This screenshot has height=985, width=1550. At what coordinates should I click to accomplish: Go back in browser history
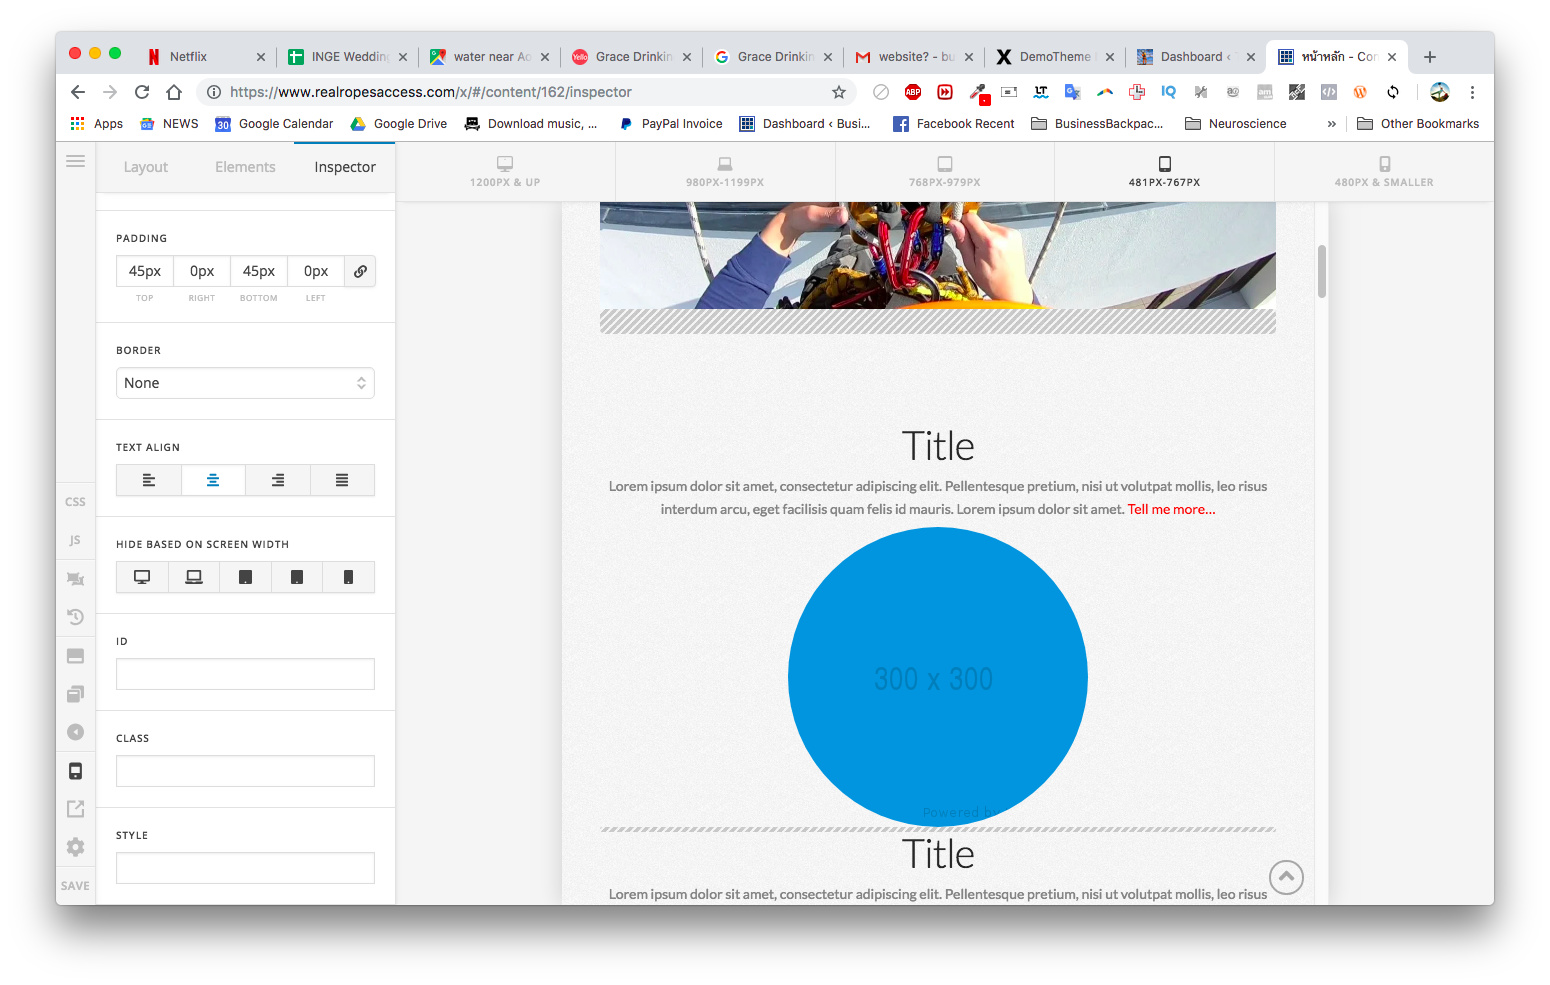click(x=78, y=92)
